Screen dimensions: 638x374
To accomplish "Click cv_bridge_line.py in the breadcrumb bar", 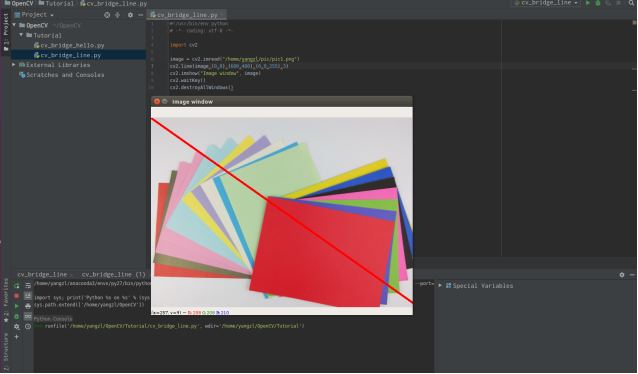I will pyautogui.click(x=114, y=3).
